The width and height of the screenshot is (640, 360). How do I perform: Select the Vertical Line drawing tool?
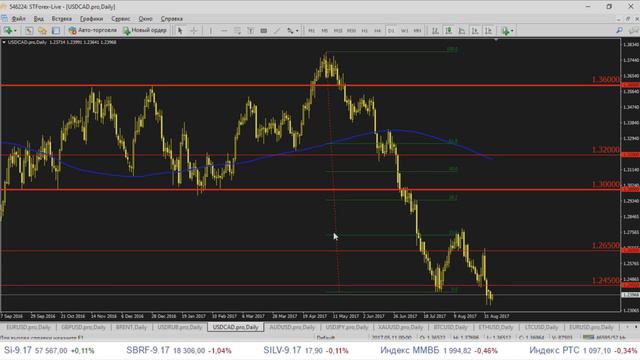(210, 31)
